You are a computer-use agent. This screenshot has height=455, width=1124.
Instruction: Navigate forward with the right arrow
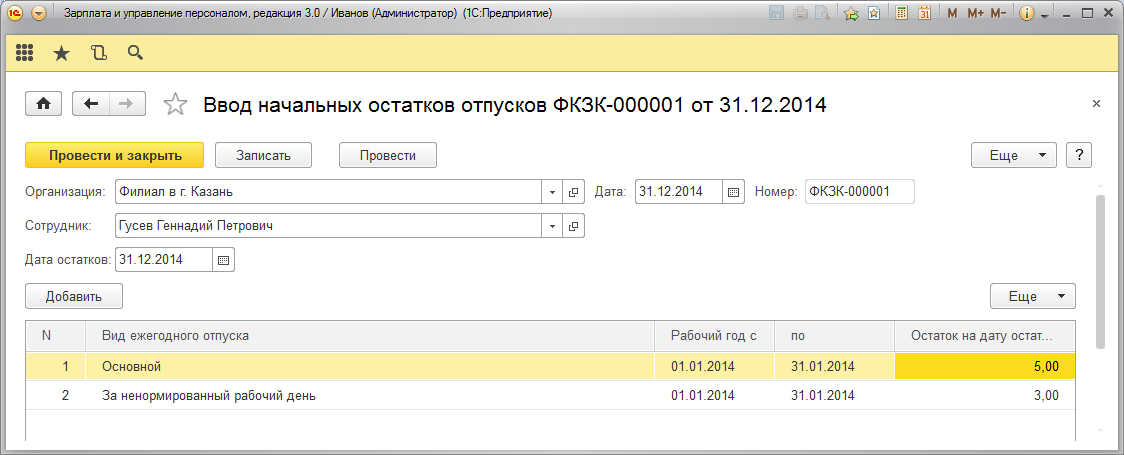point(127,104)
